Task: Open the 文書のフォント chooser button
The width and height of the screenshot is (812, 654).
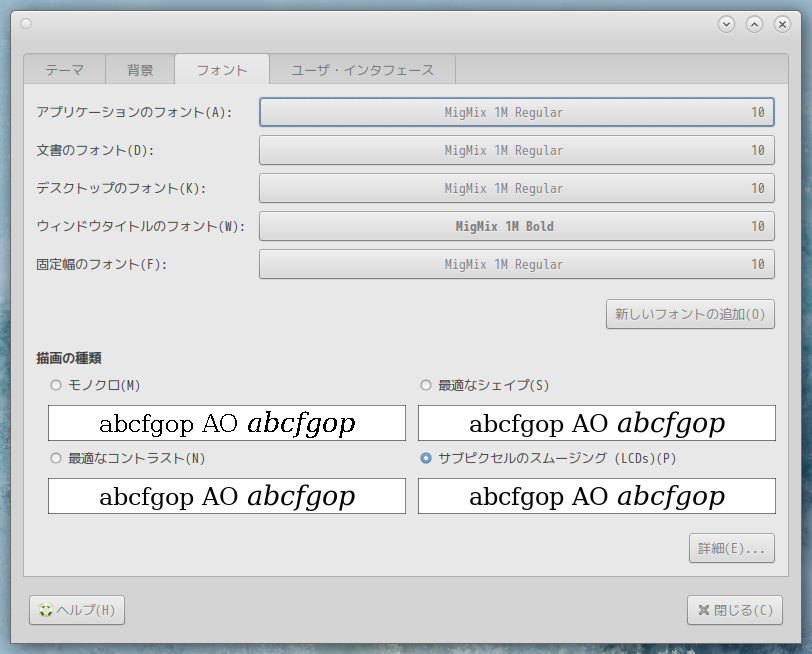Action: tap(517, 150)
